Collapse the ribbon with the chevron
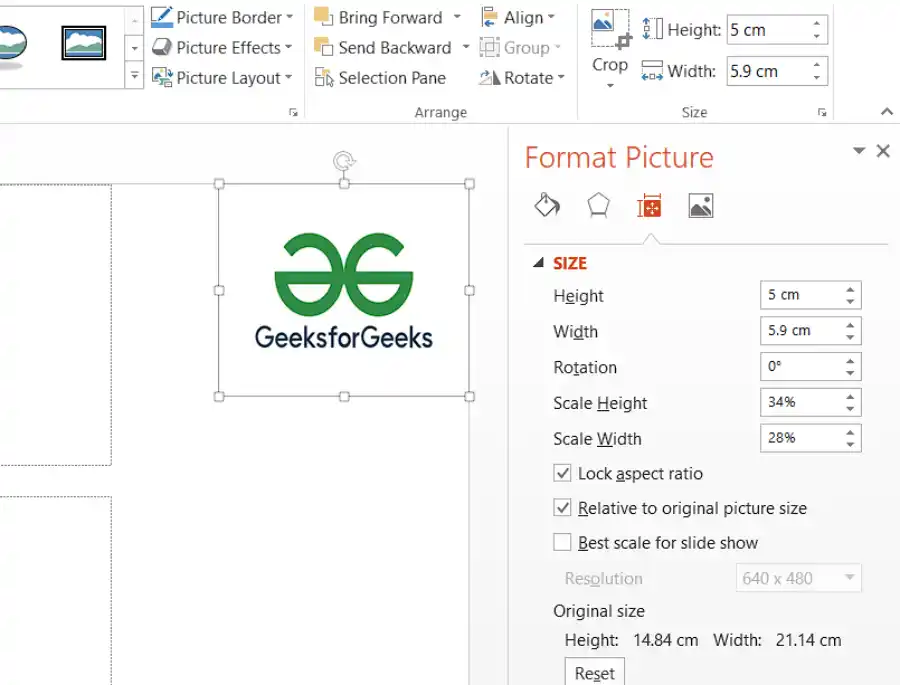The height and width of the screenshot is (685, 900). pyautogui.click(x=886, y=112)
